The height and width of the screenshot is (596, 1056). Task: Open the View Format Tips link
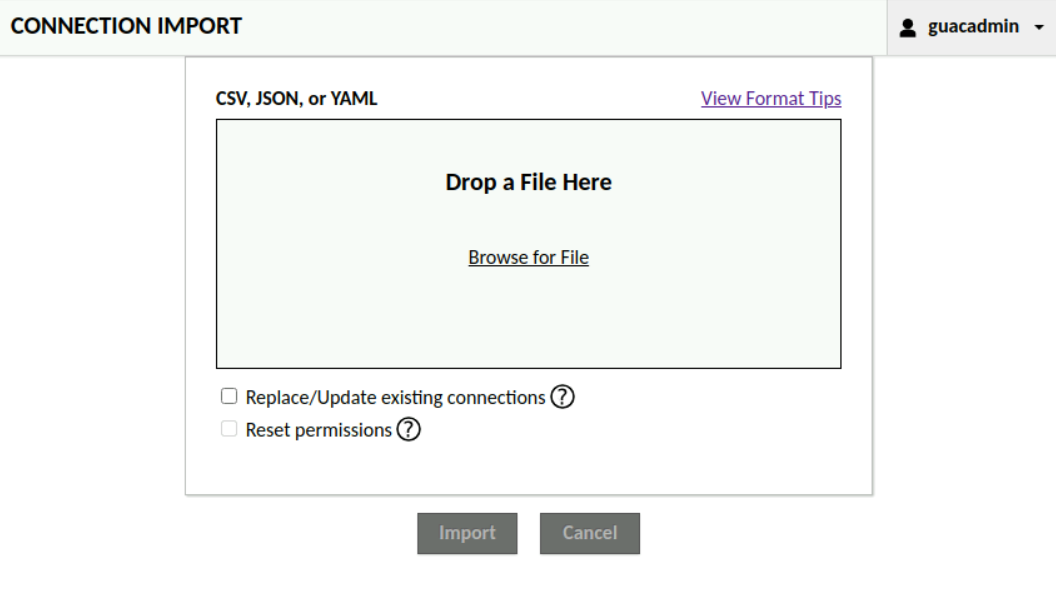click(x=771, y=98)
